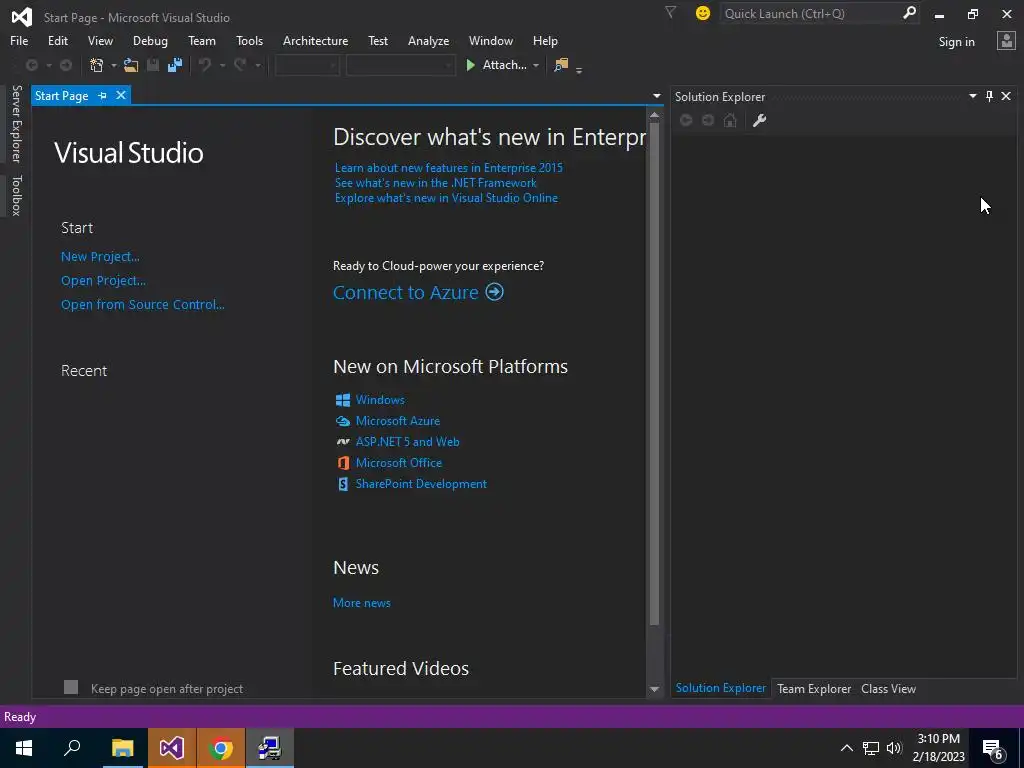Click the Open File toolbar icon
This screenshot has width=1024, height=768.
pyautogui.click(x=131, y=65)
